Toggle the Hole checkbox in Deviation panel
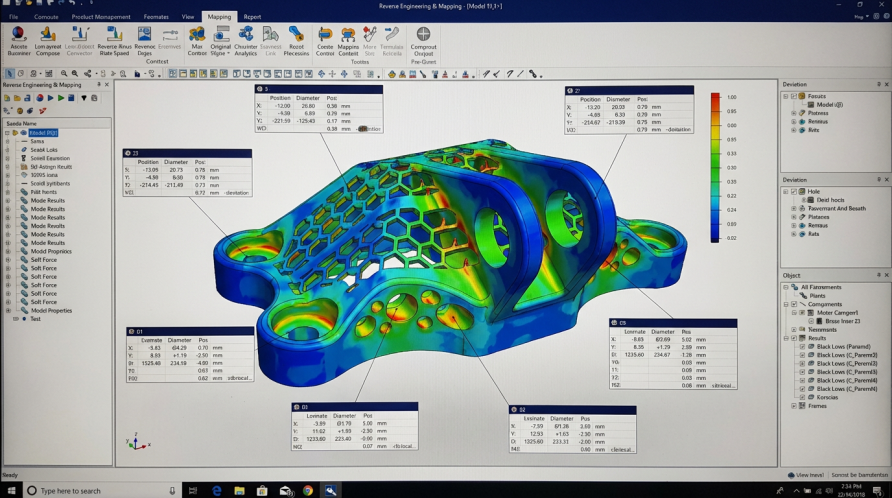892x498 pixels. pos(794,191)
